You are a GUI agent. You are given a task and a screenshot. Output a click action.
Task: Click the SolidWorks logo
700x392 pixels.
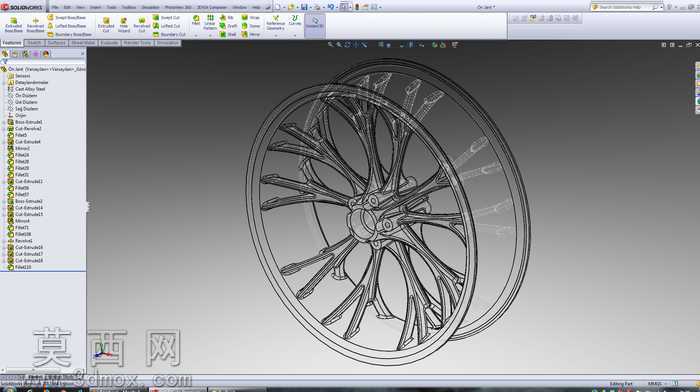(x=21, y=7)
